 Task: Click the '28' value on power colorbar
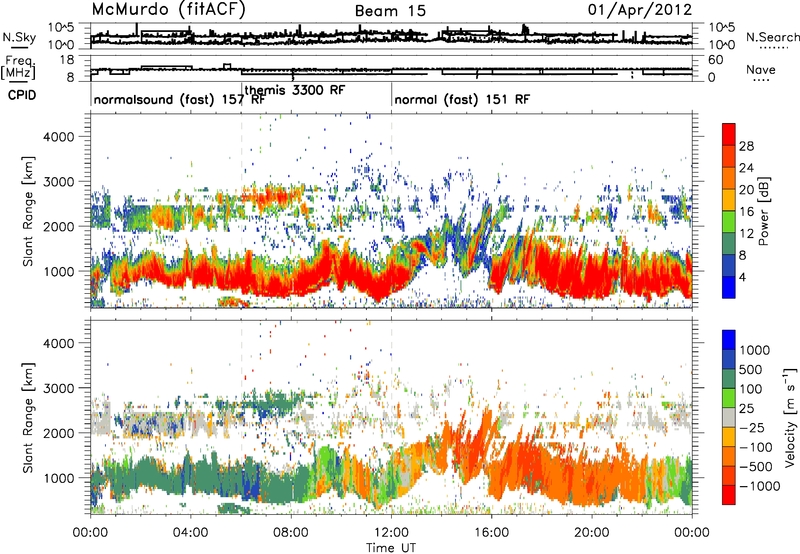(746, 146)
